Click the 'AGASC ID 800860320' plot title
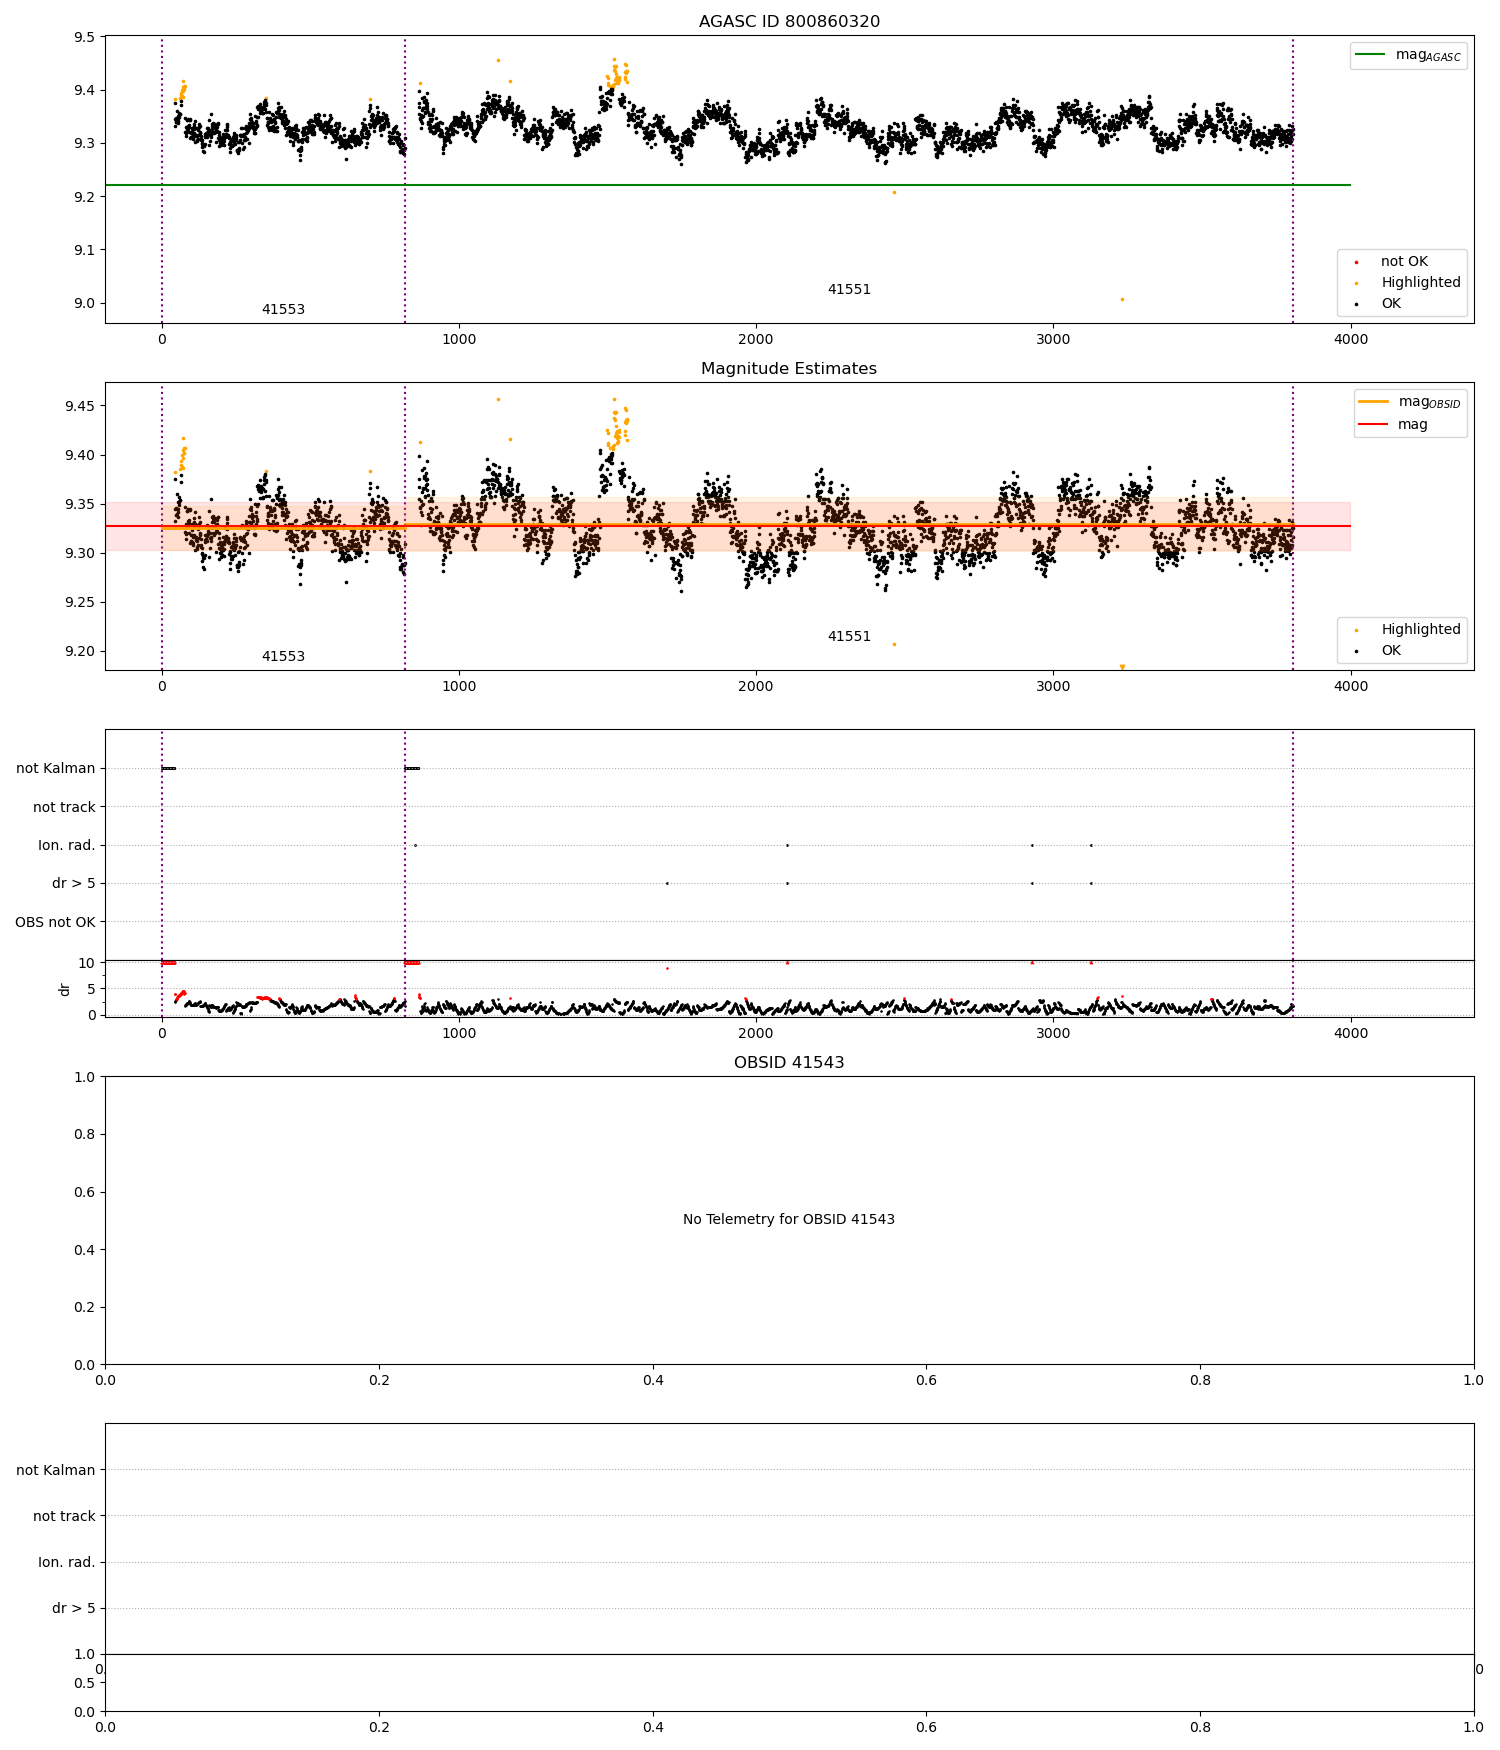Image resolution: width=1500 pixels, height=1750 pixels. point(789,22)
